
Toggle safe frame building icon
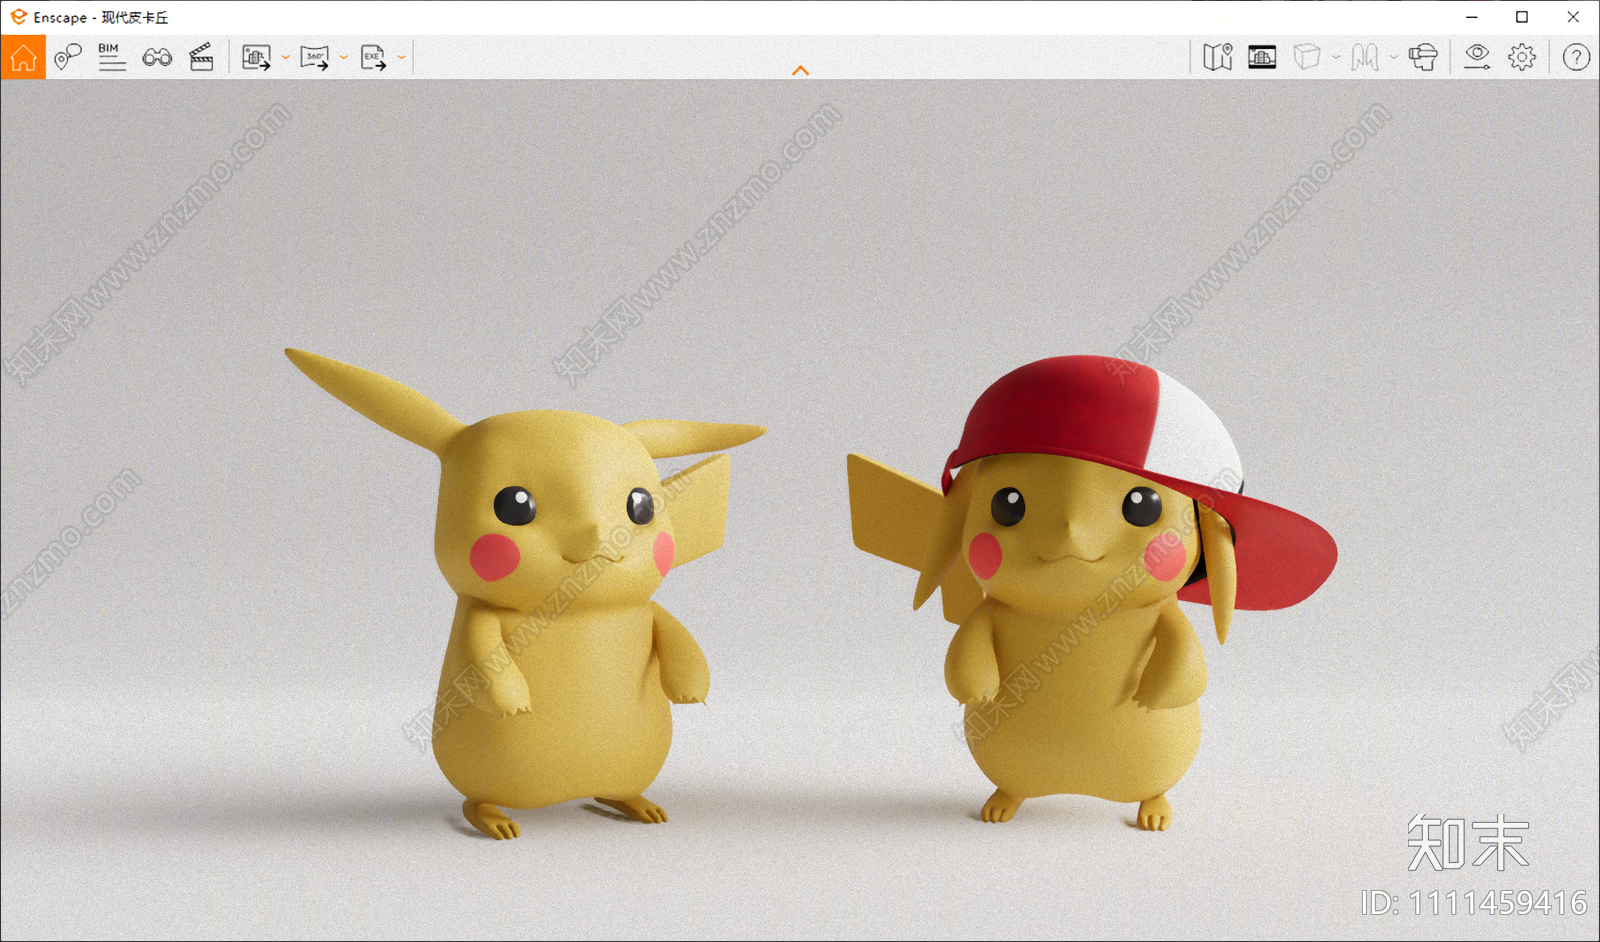click(x=1262, y=57)
